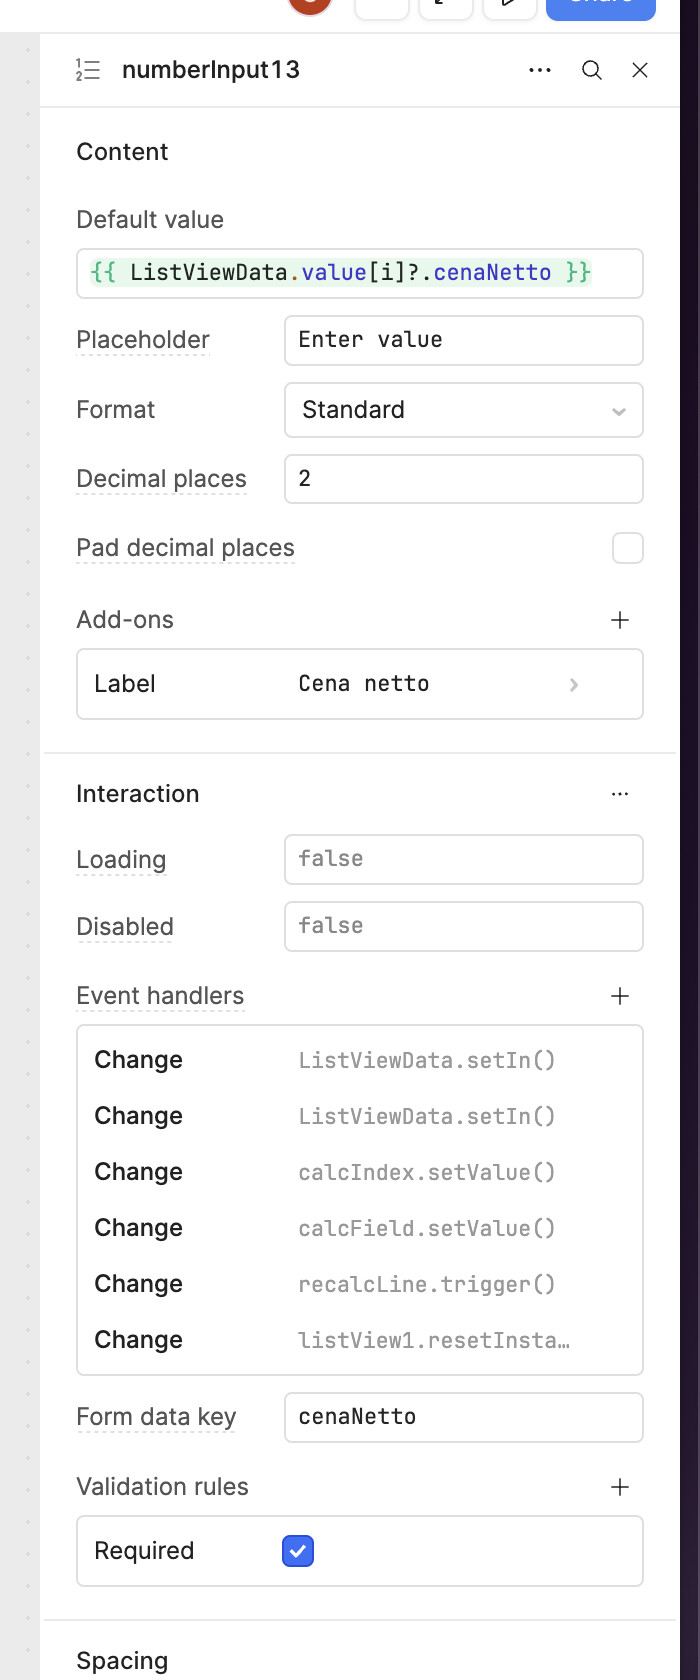Add a new validation rule
Viewport: 700px width, 1680px height.
pos(620,1487)
